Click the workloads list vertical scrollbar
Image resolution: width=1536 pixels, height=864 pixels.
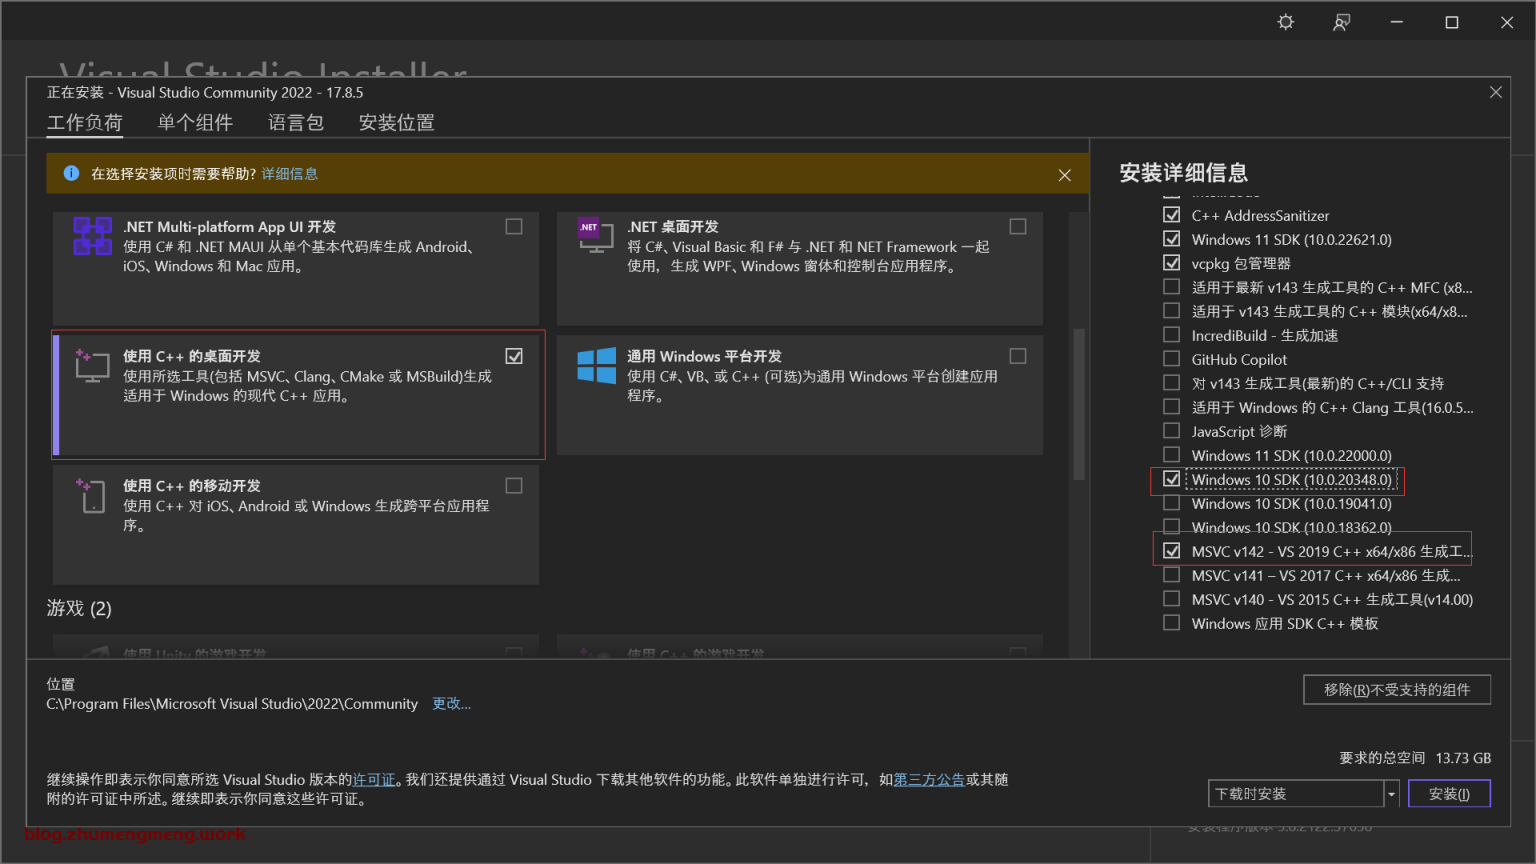(1079, 405)
